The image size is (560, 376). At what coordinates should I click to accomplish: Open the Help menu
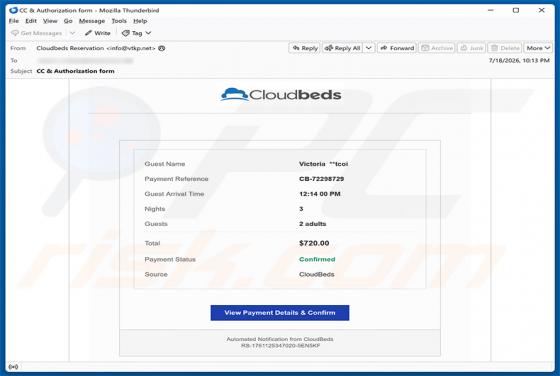(140, 21)
